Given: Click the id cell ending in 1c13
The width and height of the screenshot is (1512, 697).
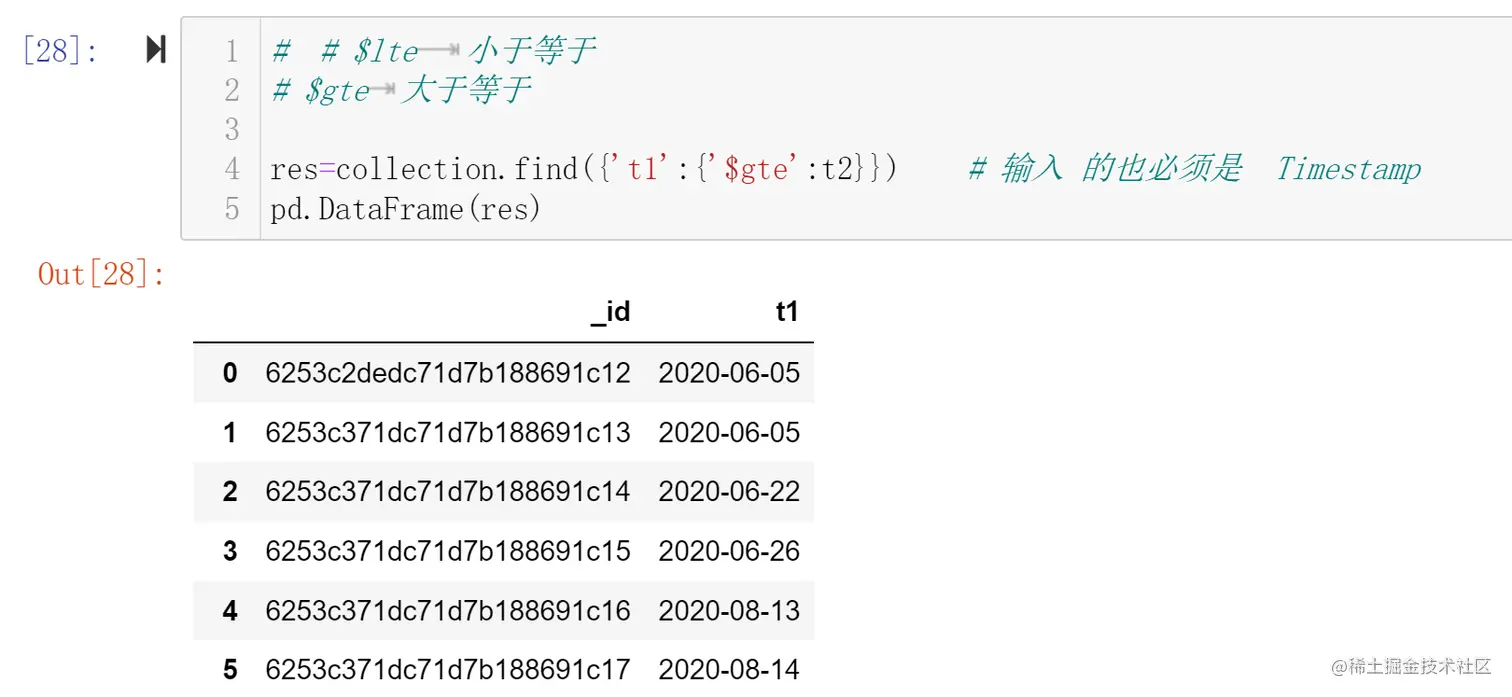Looking at the screenshot, I should 447,433.
